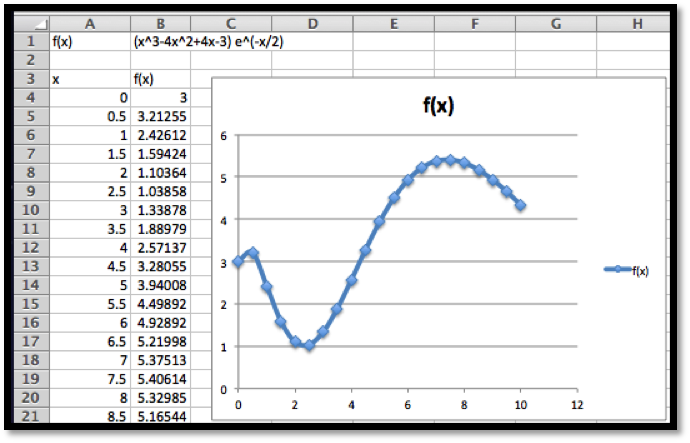Select cell with value 1.03858
690x443 pixels.
(x=161, y=191)
